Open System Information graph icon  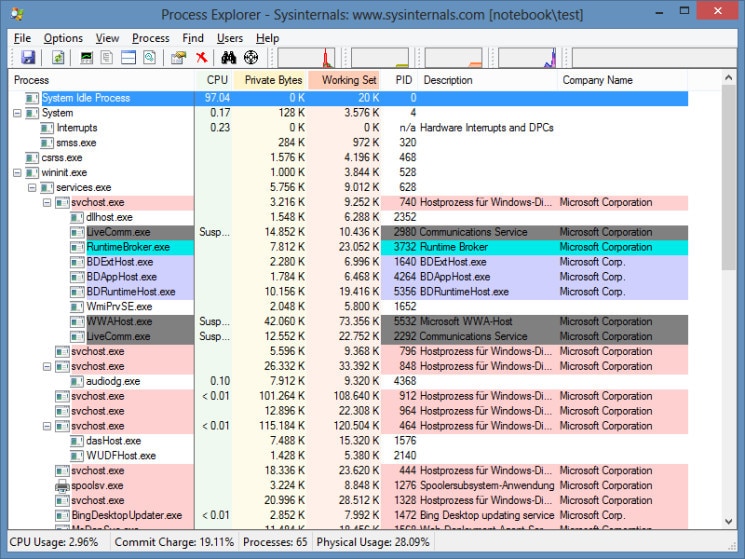(x=86, y=57)
